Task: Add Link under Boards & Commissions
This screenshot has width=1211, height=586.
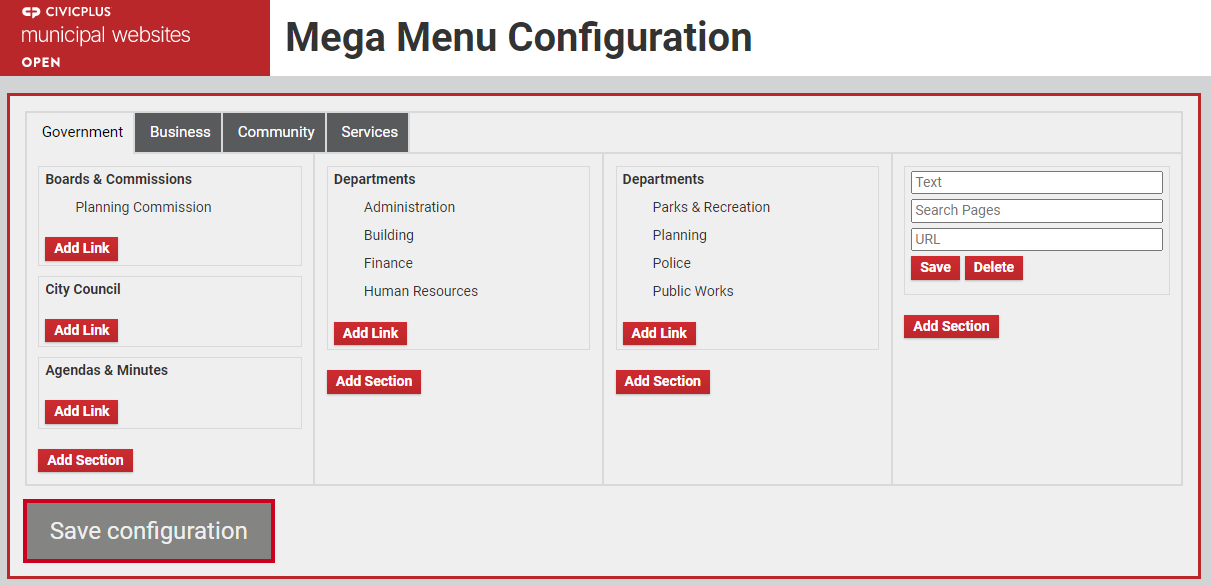Action: (x=82, y=248)
